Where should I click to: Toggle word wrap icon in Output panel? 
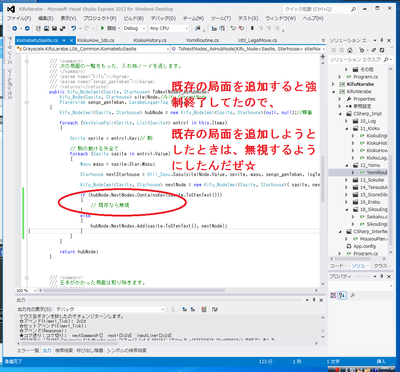215,309
